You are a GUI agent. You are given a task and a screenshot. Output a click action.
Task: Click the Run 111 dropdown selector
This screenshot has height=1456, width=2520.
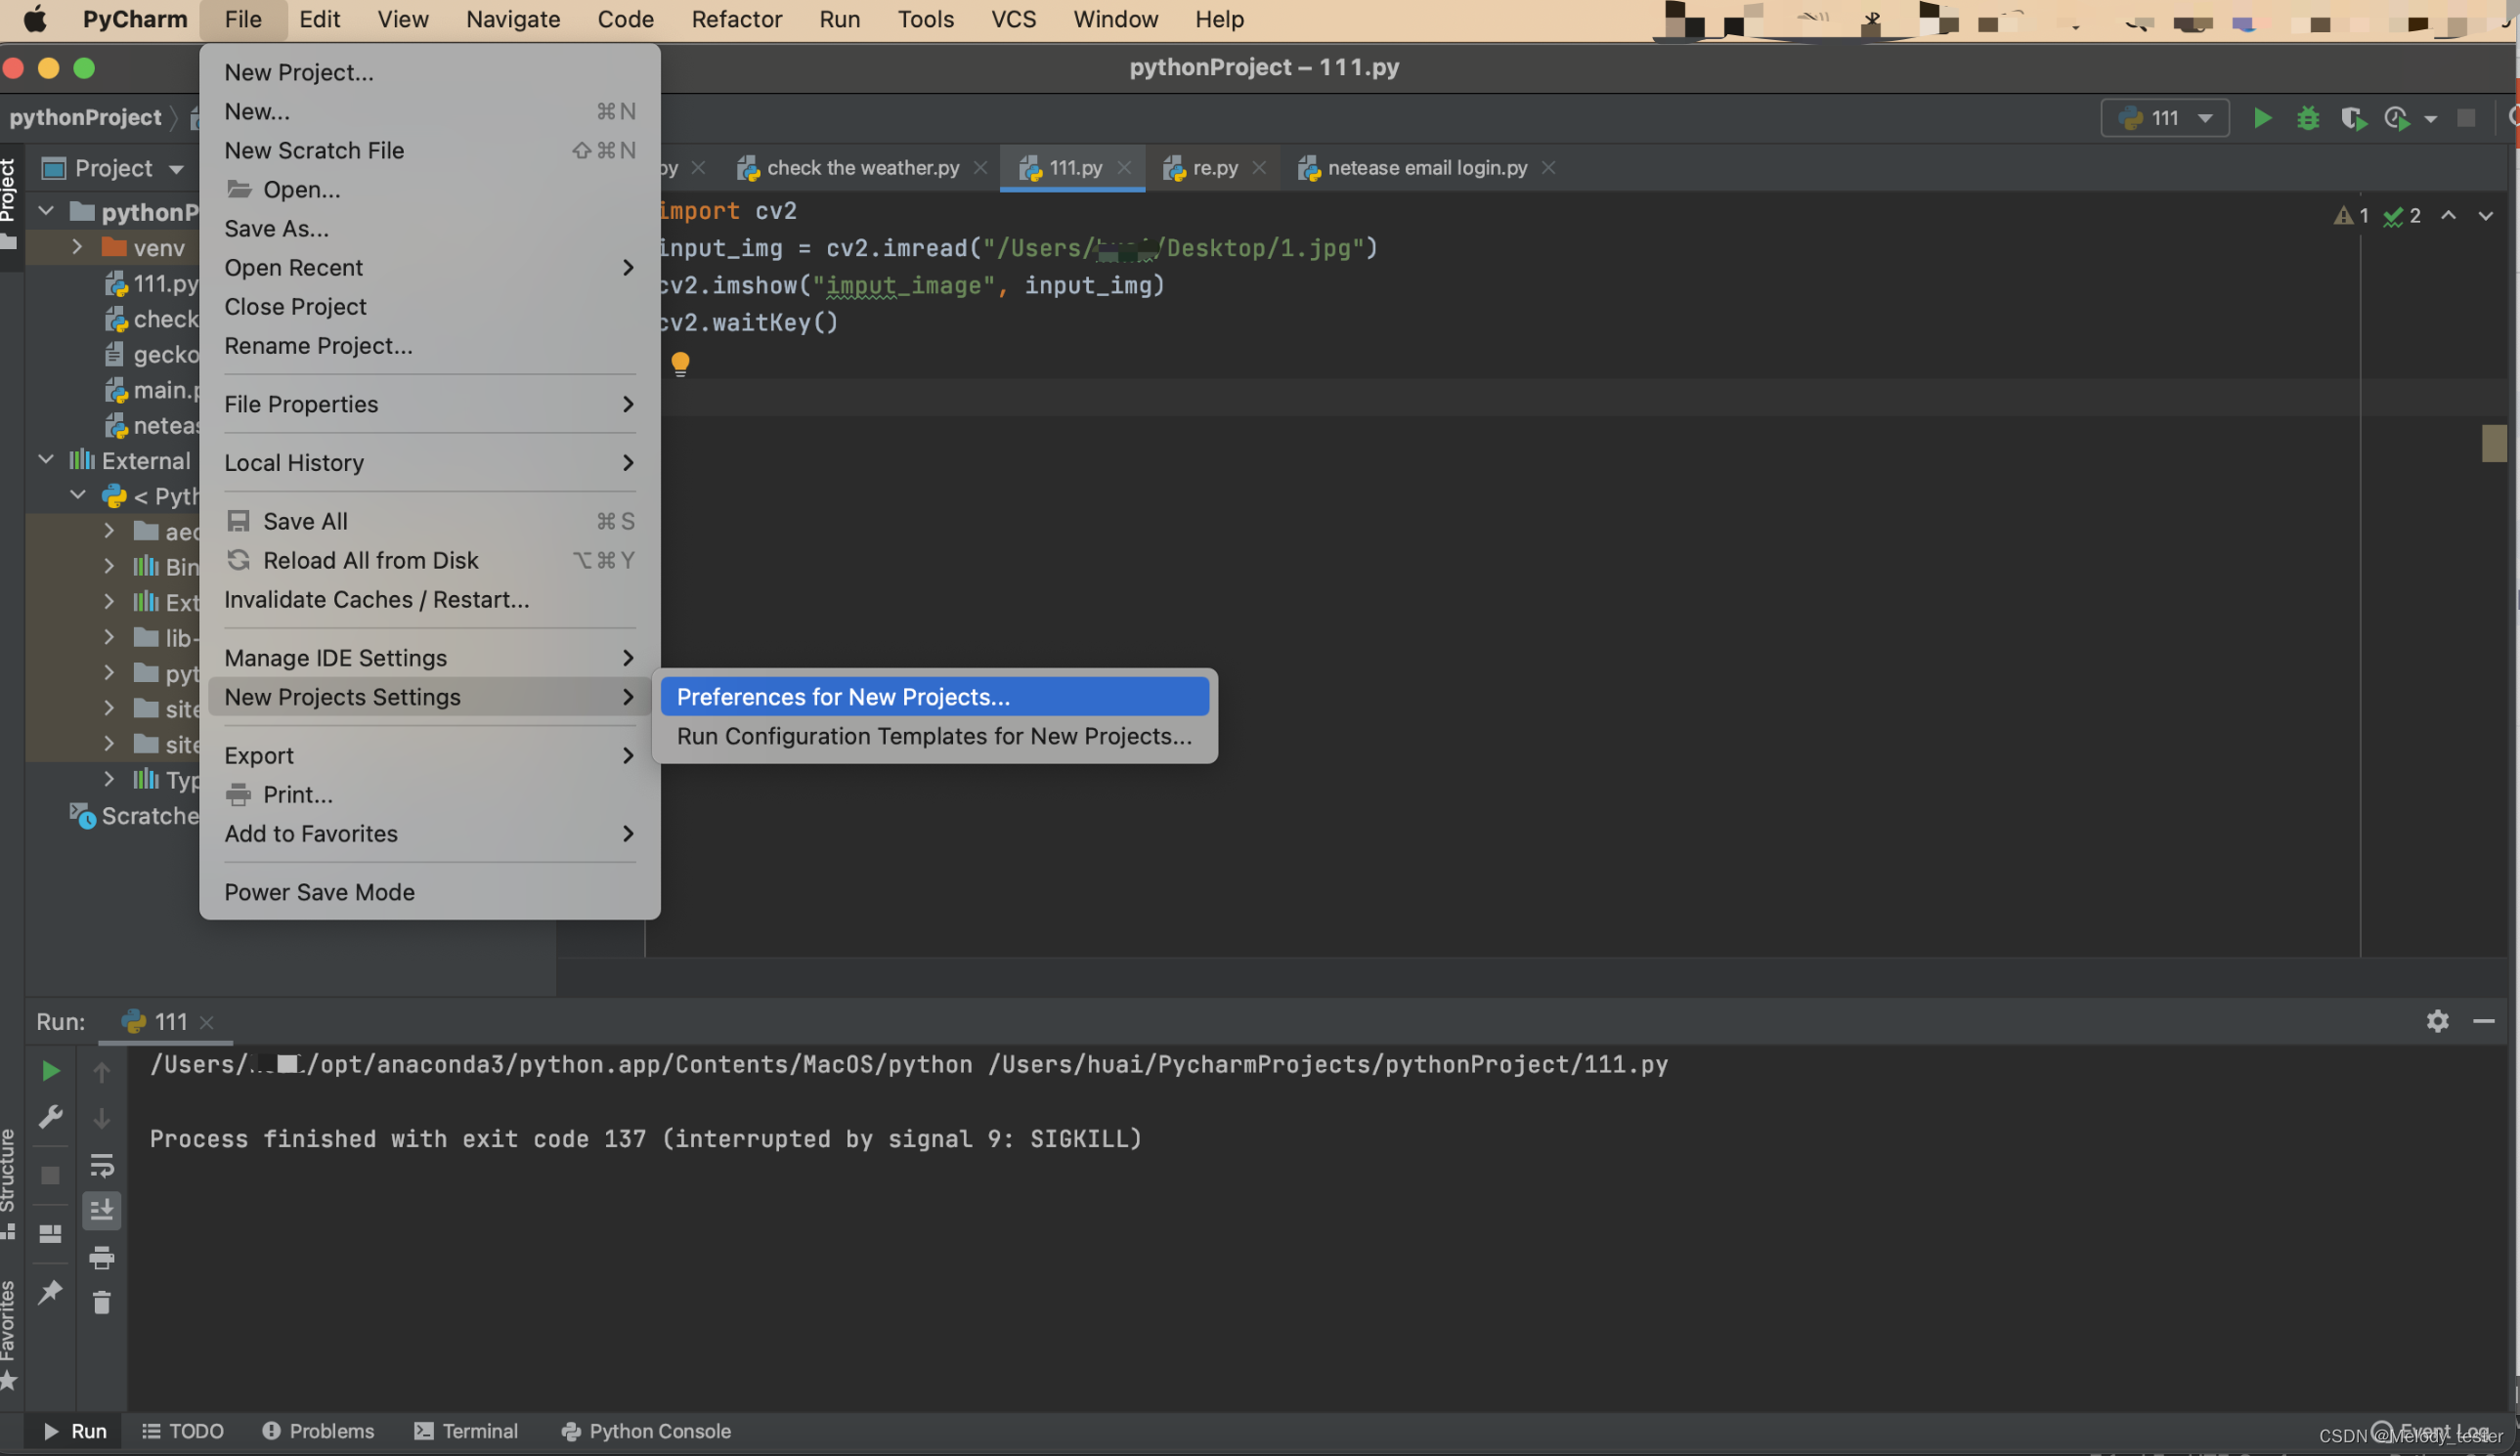click(2161, 118)
